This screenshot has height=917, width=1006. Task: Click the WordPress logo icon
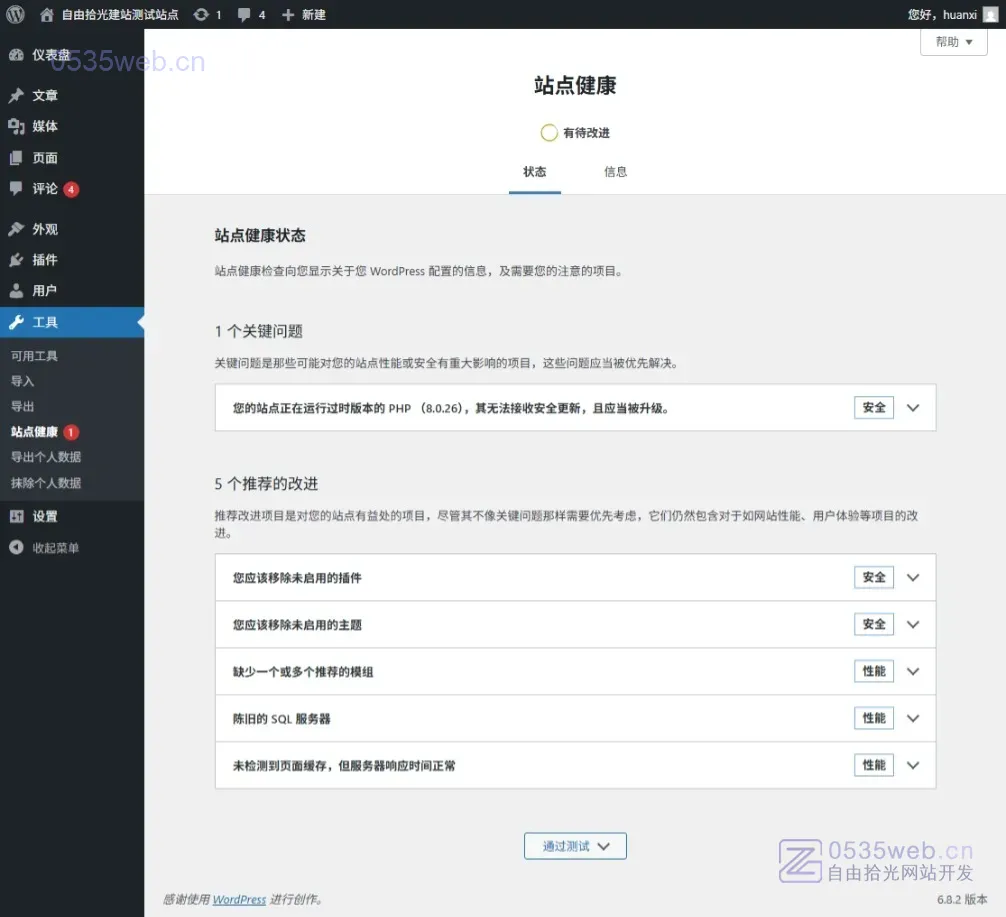tap(15, 14)
